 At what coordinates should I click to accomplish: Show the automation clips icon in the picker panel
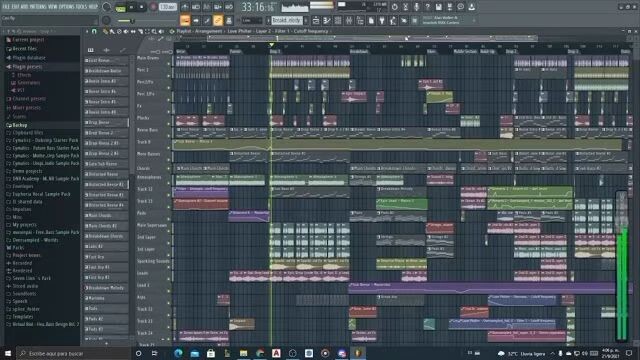pos(122,50)
